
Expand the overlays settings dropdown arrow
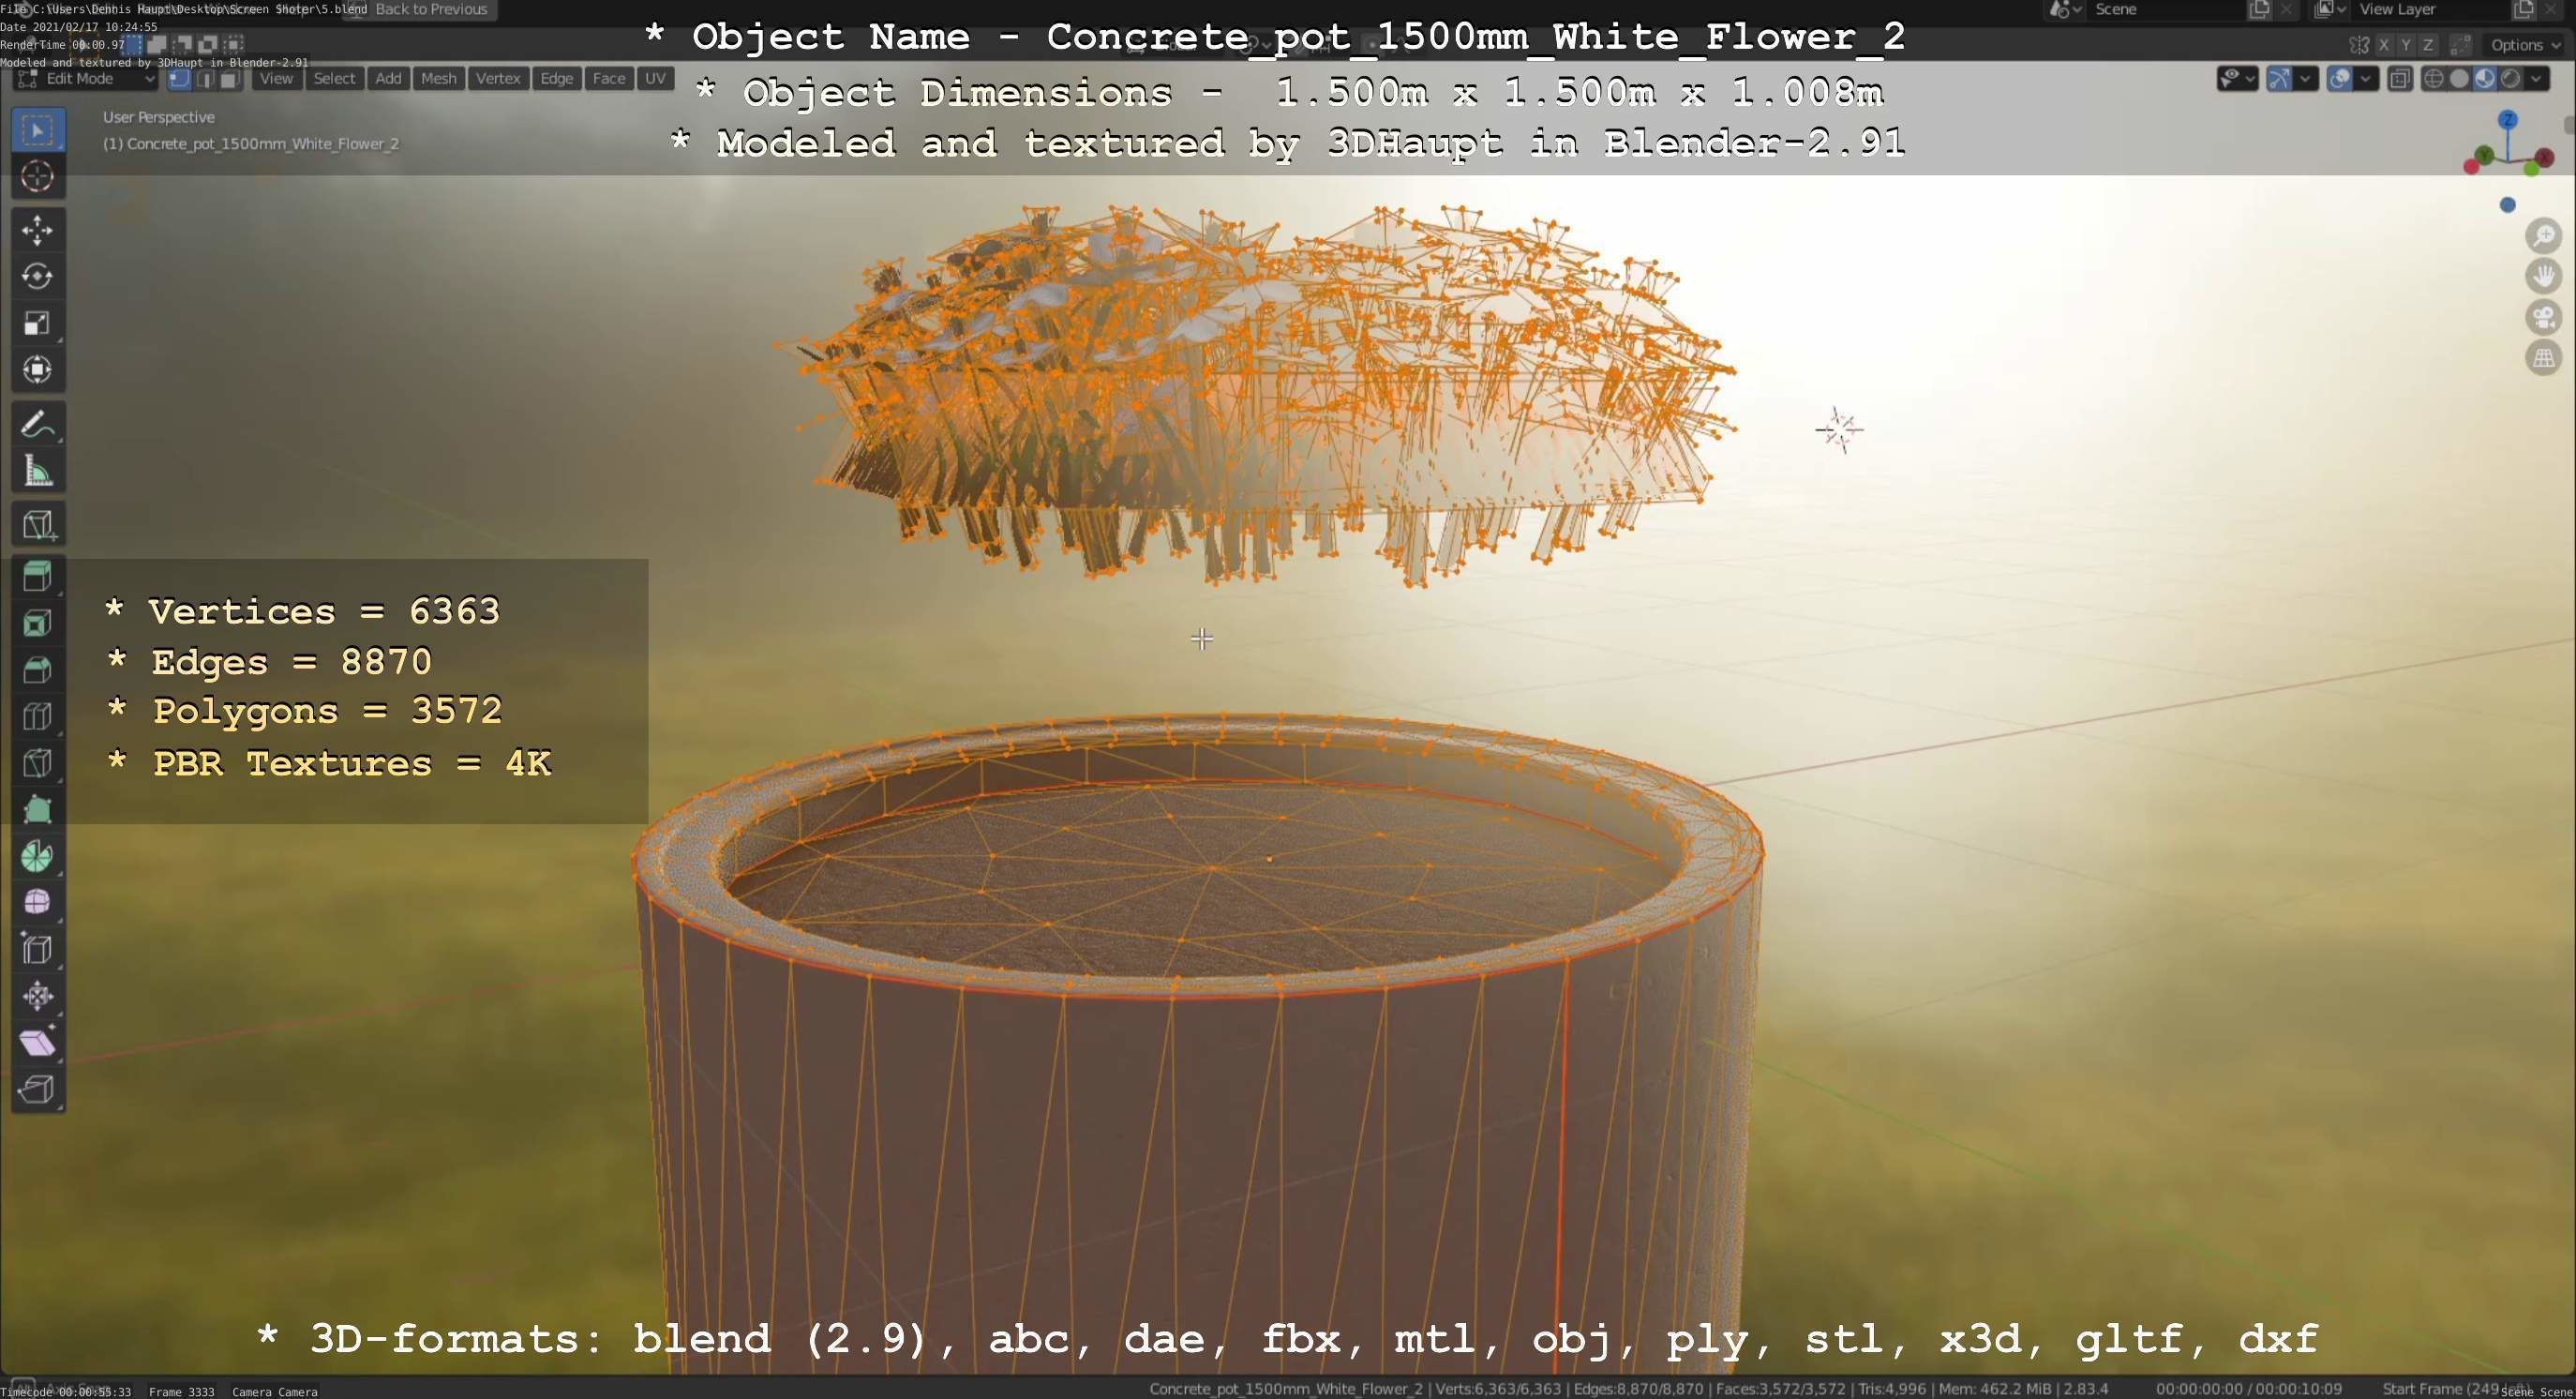pos(2366,79)
